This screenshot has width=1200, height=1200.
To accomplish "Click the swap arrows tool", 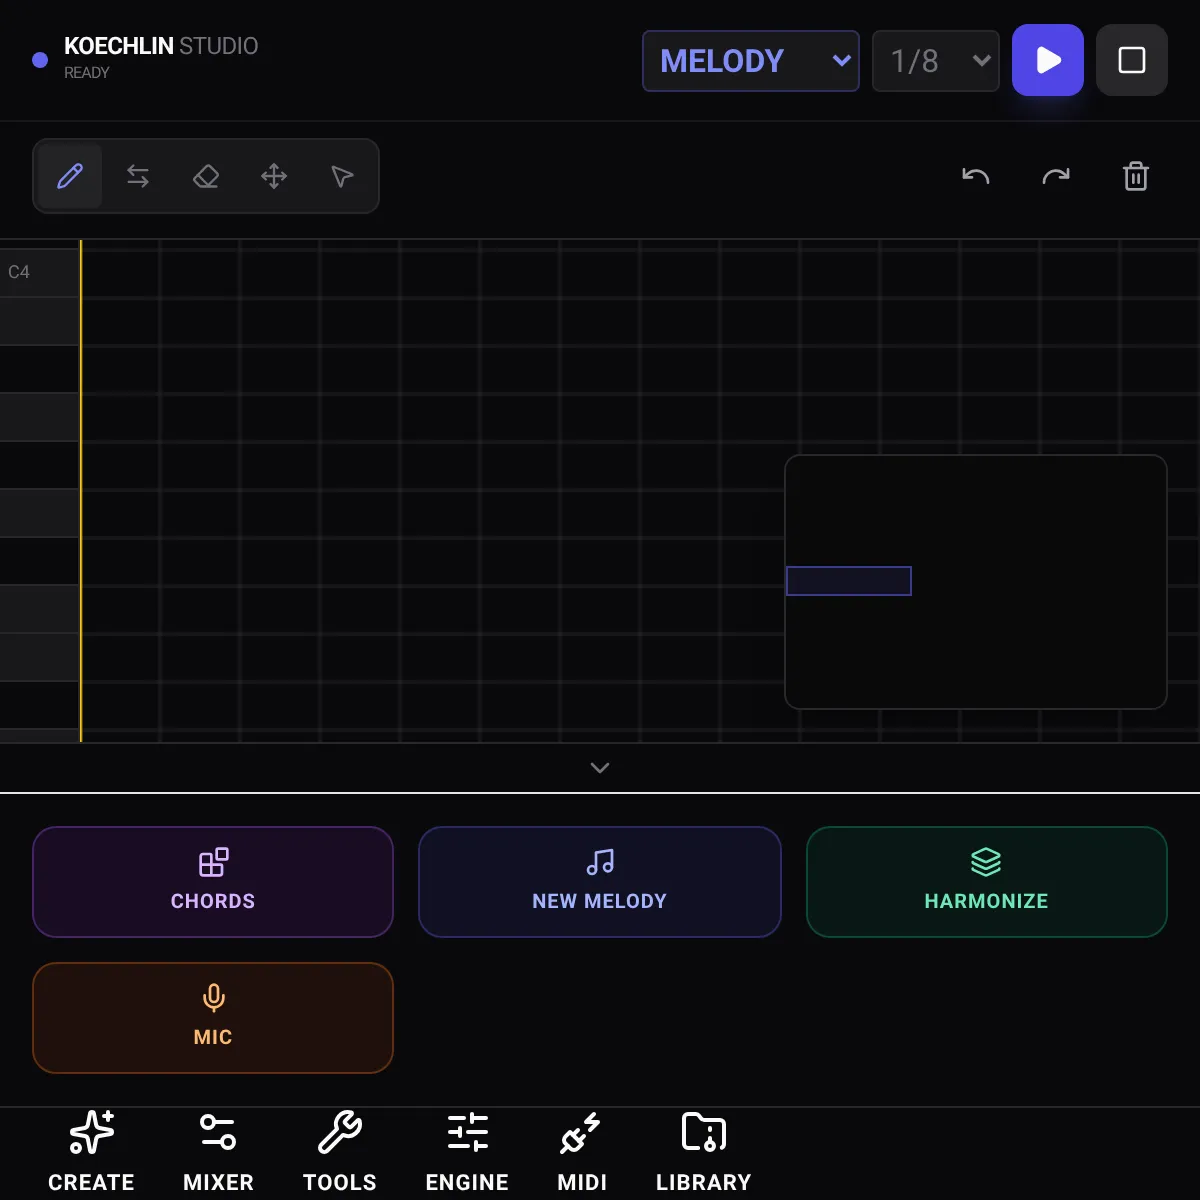I will coord(138,176).
